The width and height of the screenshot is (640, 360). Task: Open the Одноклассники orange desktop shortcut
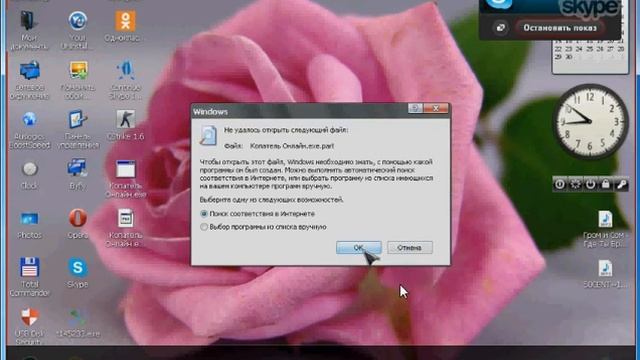point(125,25)
